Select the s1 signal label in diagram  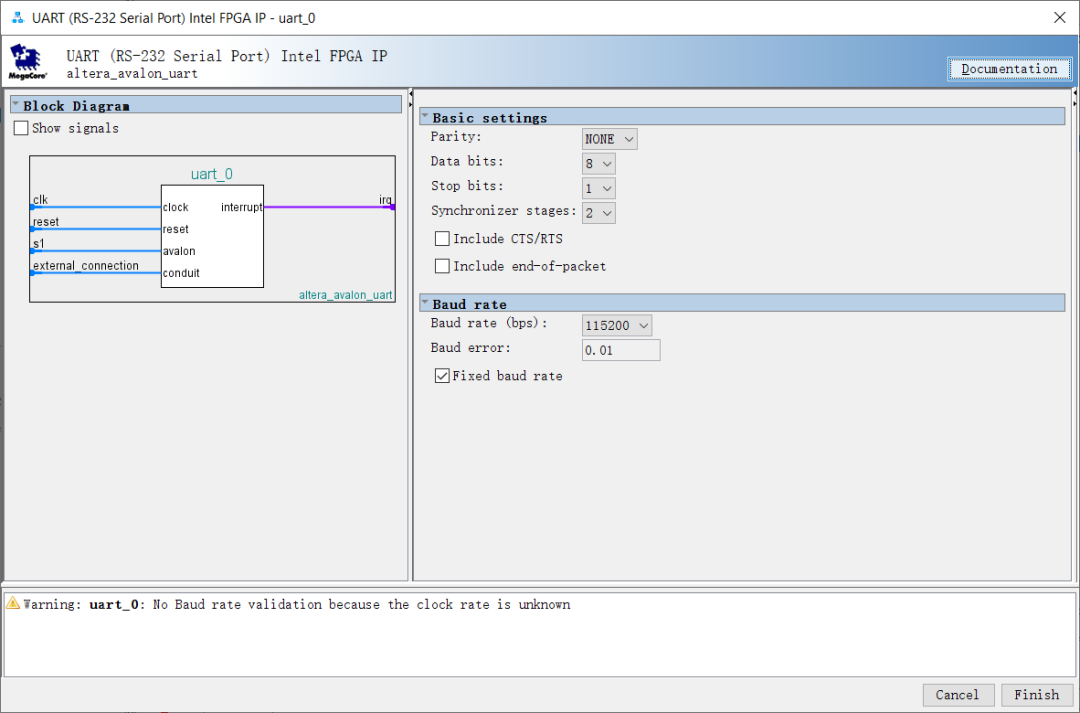(39, 244)
